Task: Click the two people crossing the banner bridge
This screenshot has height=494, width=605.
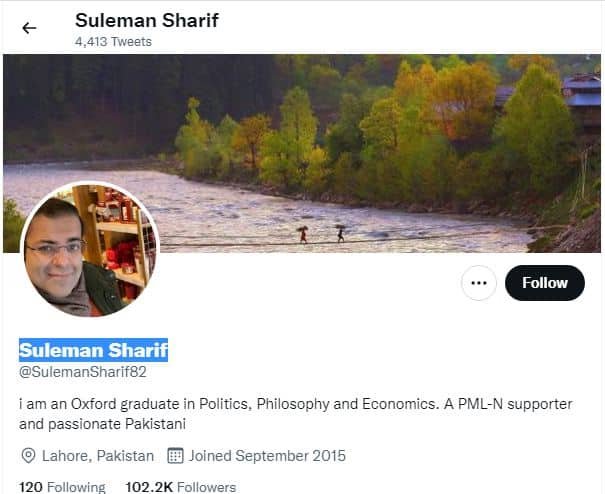Action: [x=320, y=234]
